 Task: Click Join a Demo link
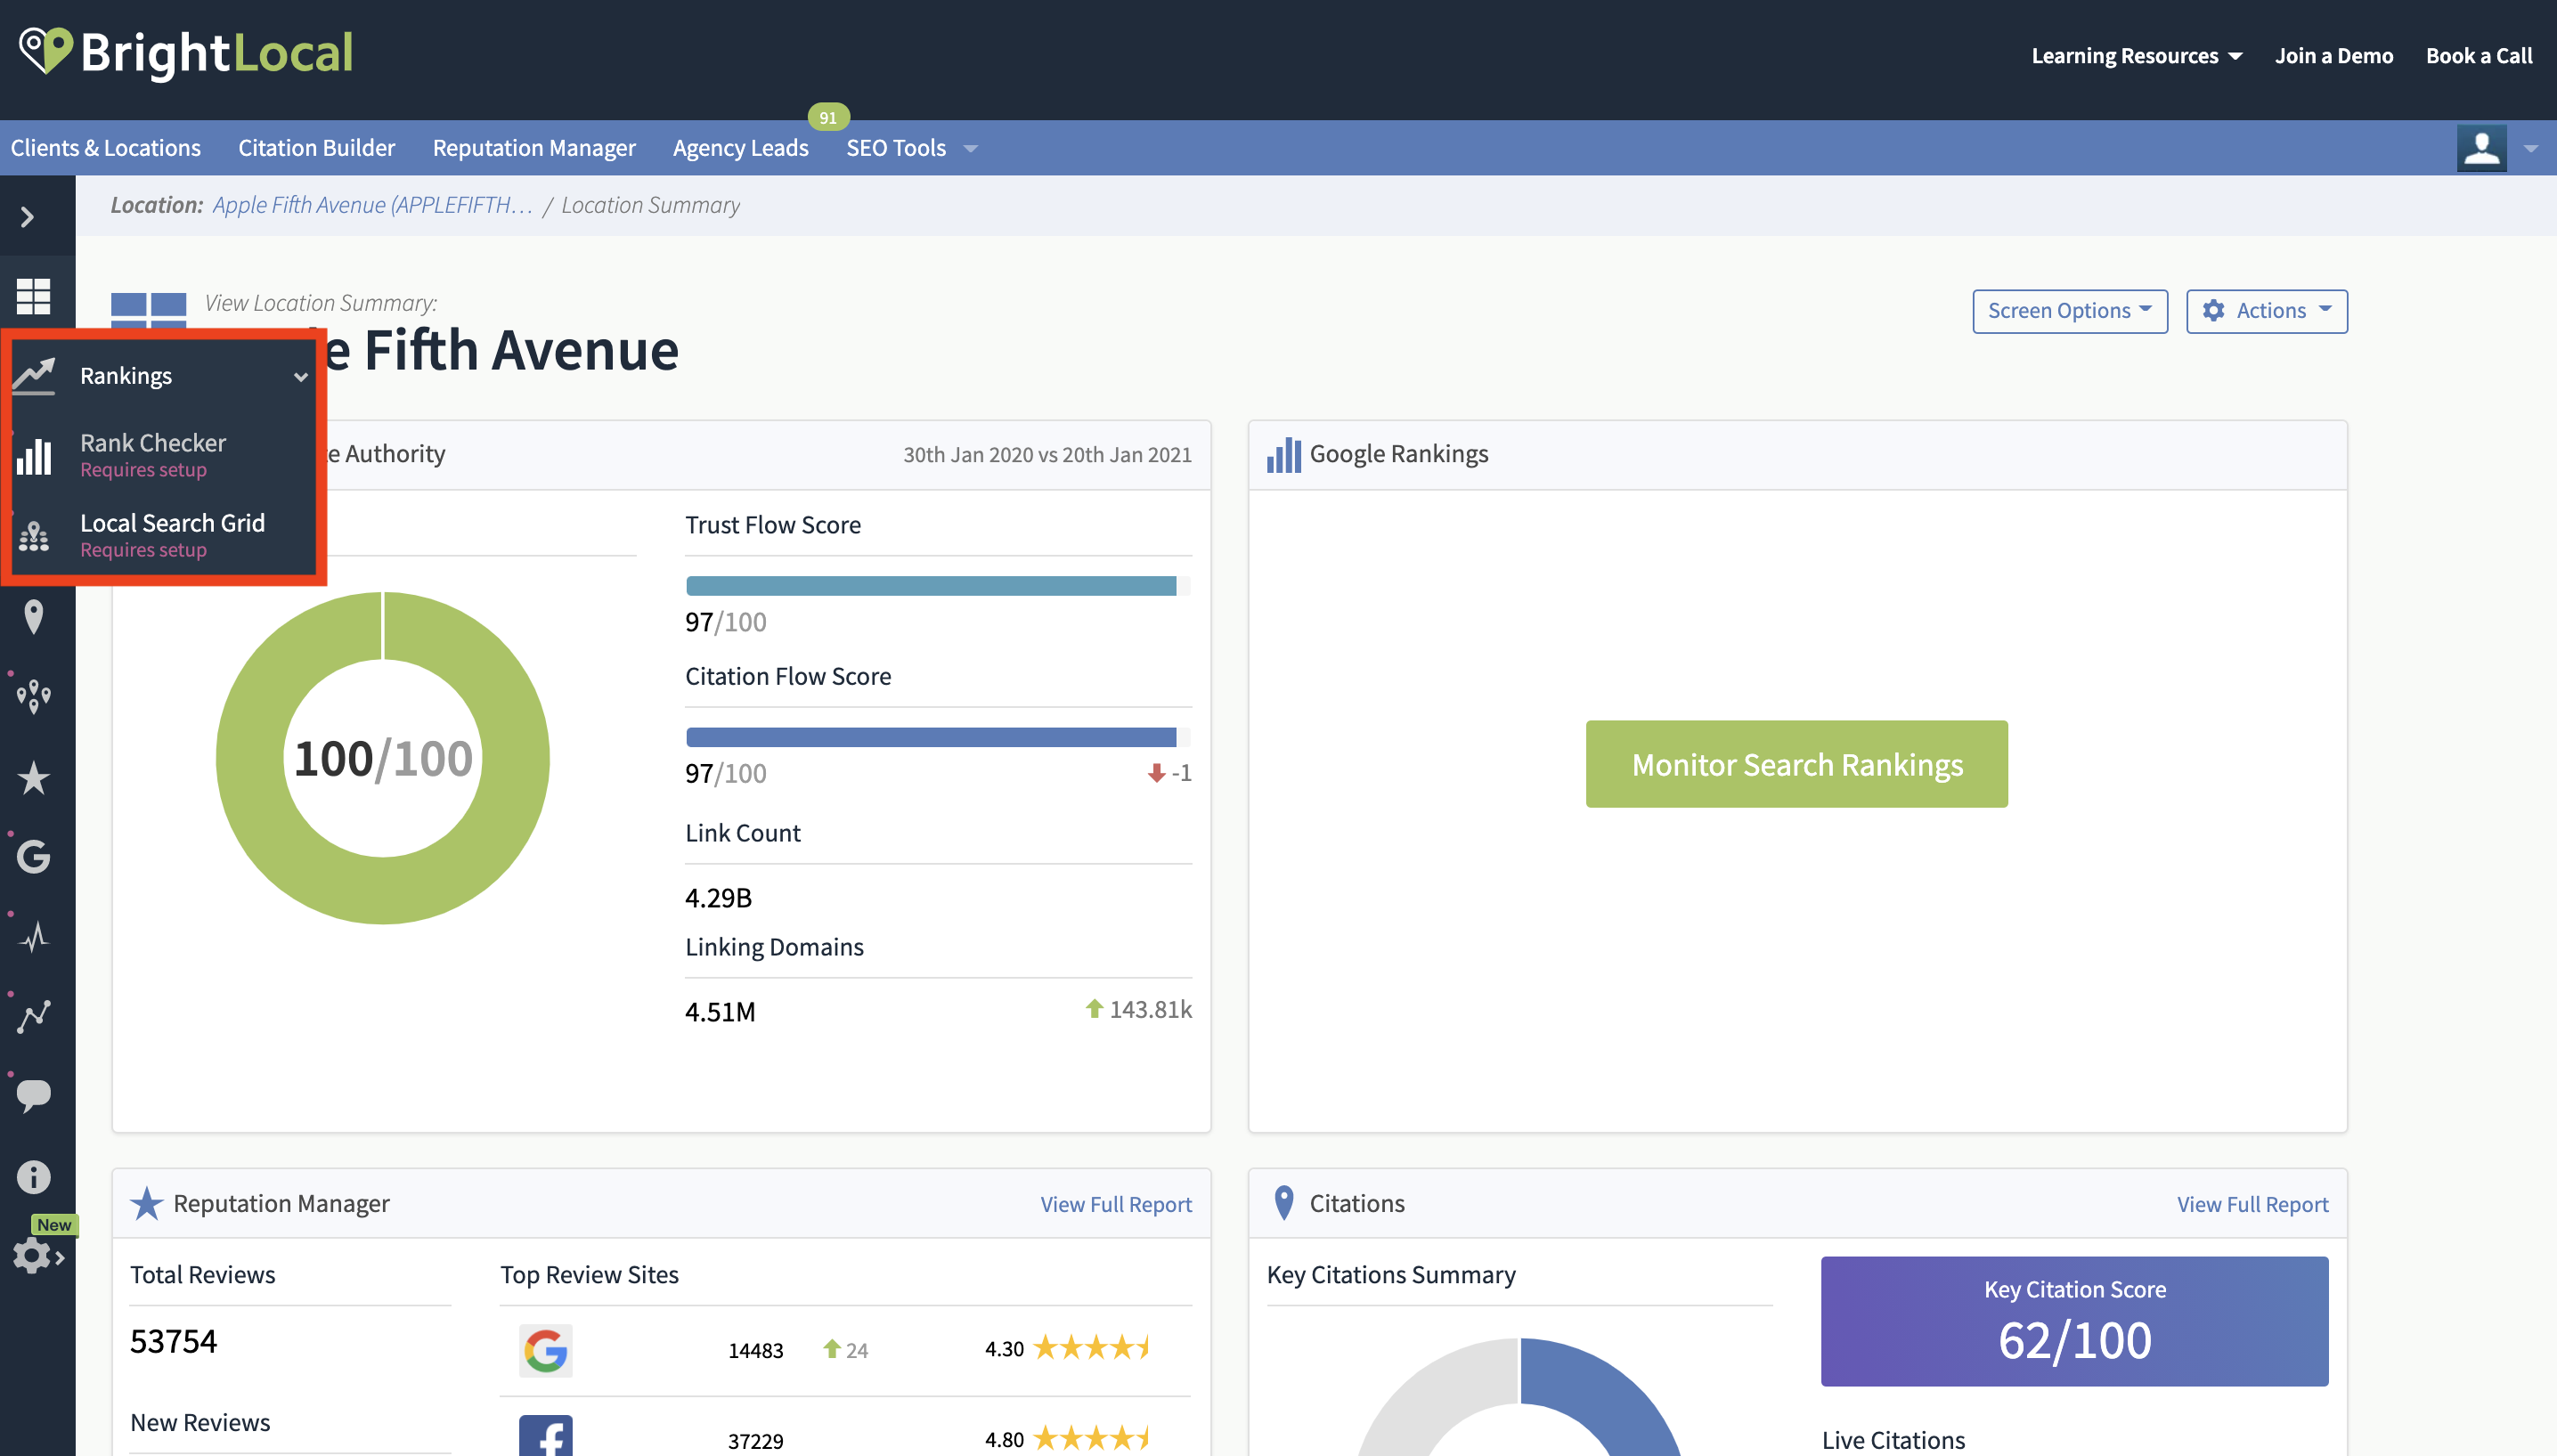coord(2334,56)
